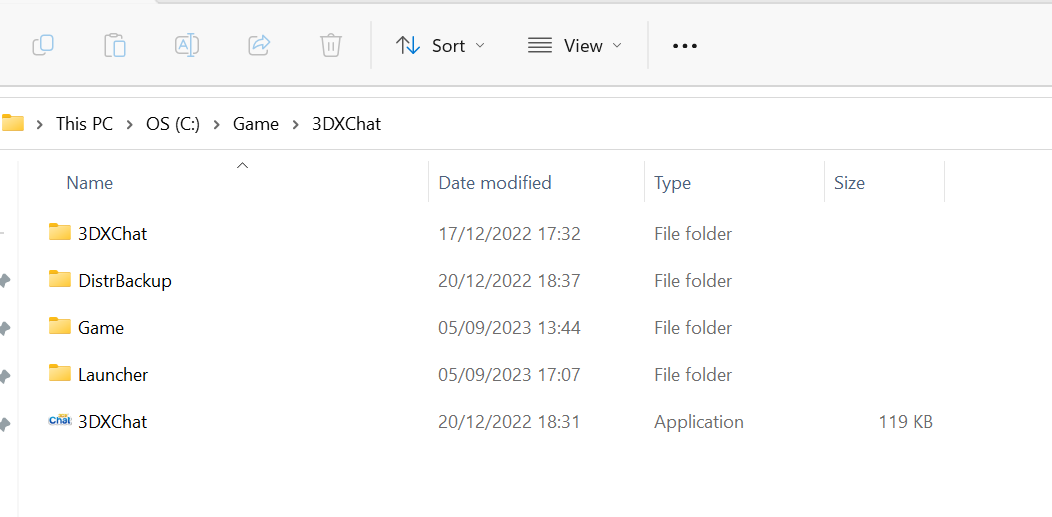Expand the chevron after Game breadcrumb
Viewport: 1052px width, 517px height.
(295, 124)
